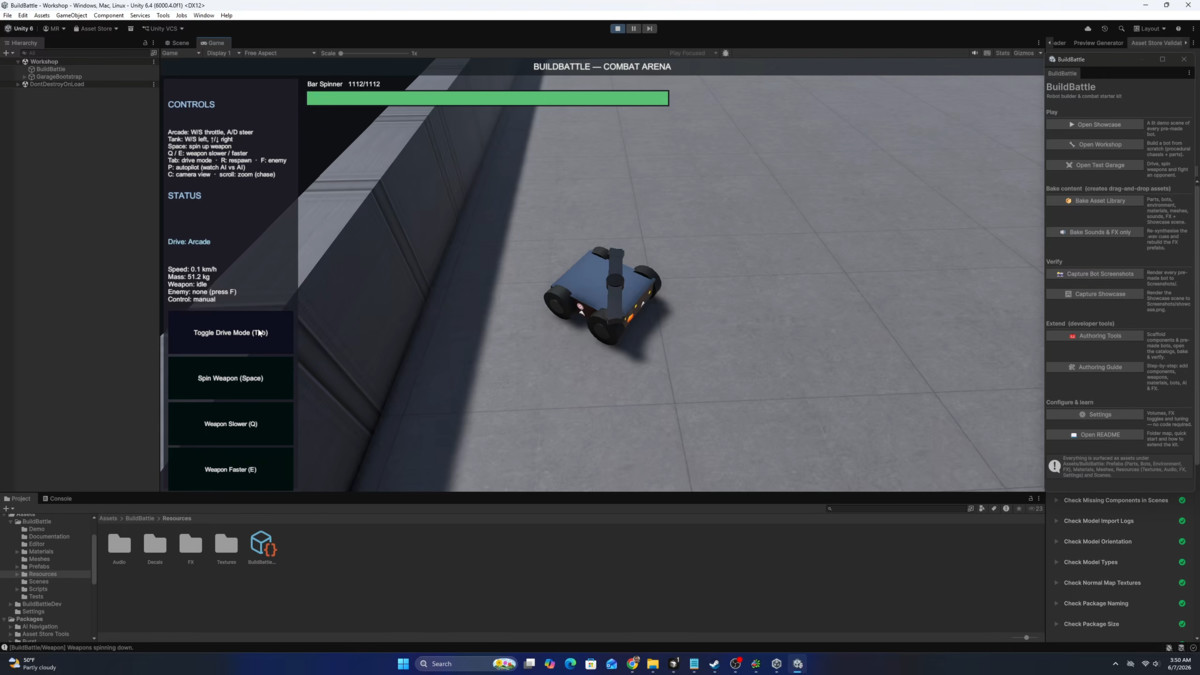This screenshot has width=1200, height=675.
Task: Click Bake Sounds & FX only
Action: [x=1095, y=232]
